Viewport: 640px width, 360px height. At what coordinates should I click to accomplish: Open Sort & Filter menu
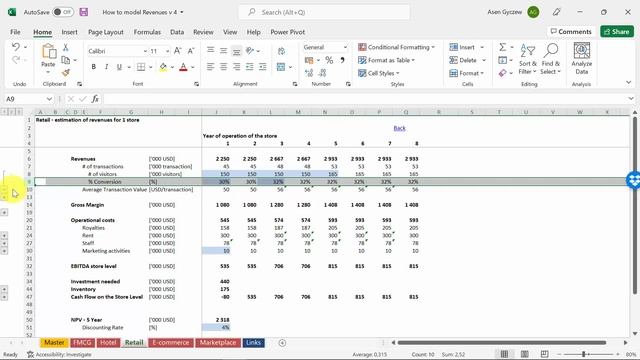pyautogui.click(x=528, y=59)
